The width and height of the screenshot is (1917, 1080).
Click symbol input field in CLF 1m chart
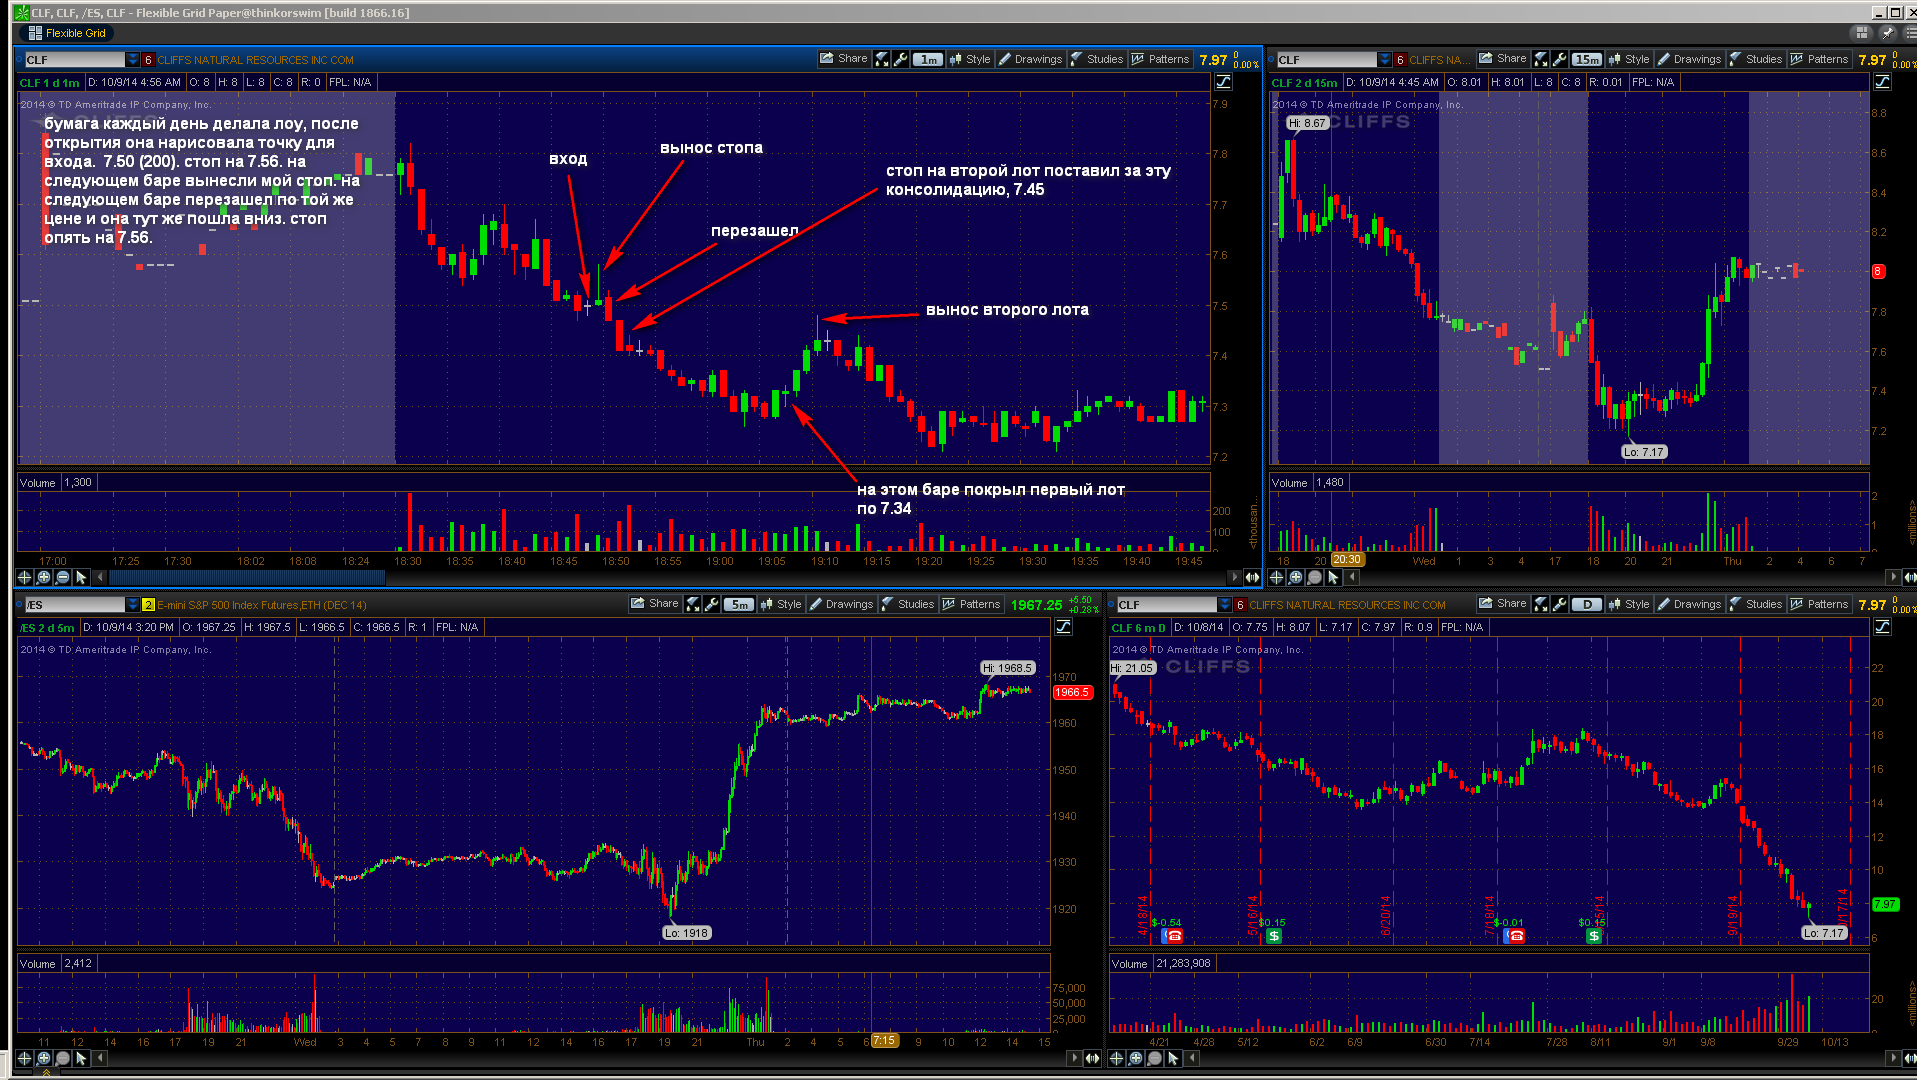(x=74, y=60)
